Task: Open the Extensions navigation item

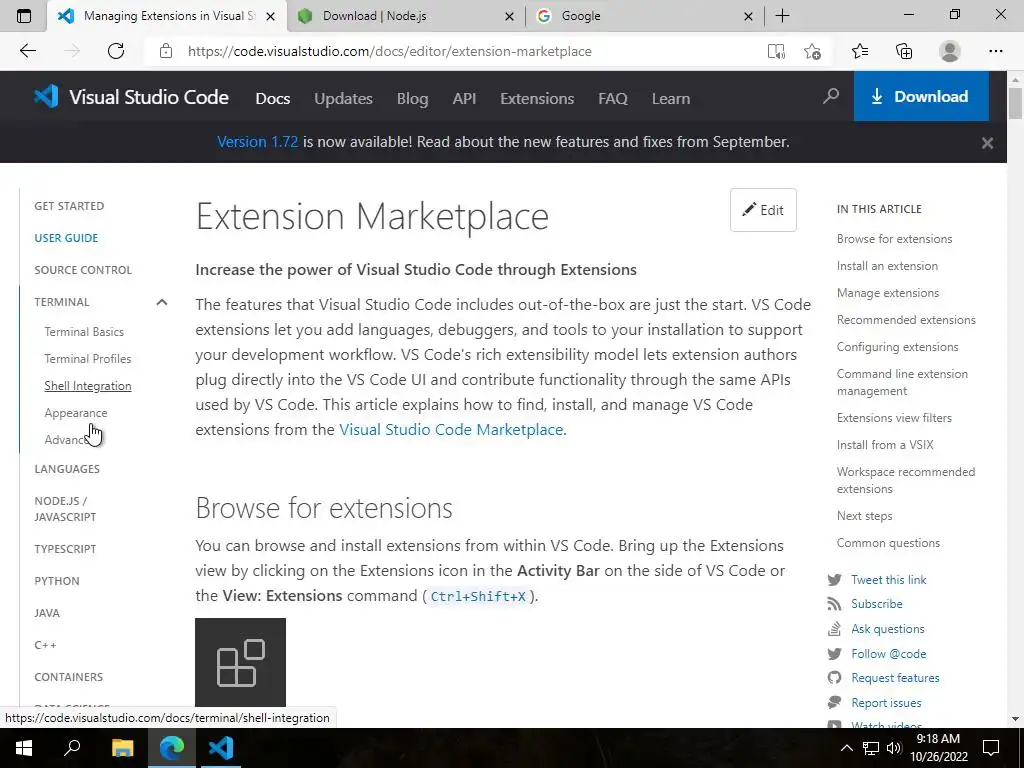Action: pos(537,99)
